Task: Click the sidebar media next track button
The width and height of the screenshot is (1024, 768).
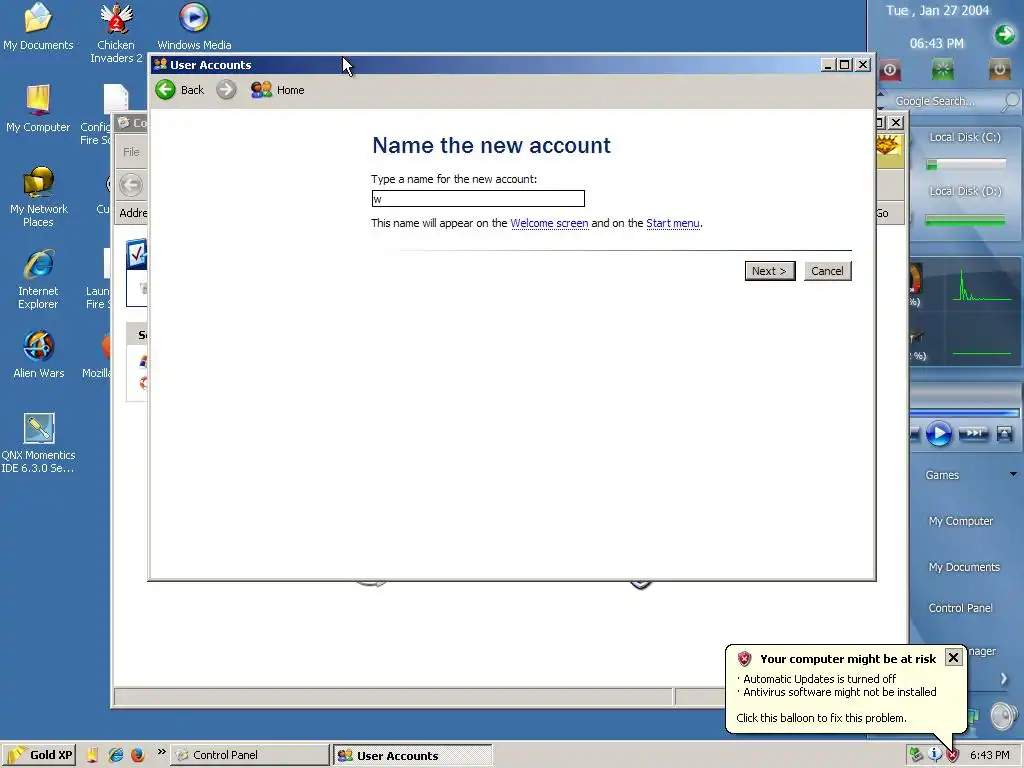Action: (x=973, y=433)
